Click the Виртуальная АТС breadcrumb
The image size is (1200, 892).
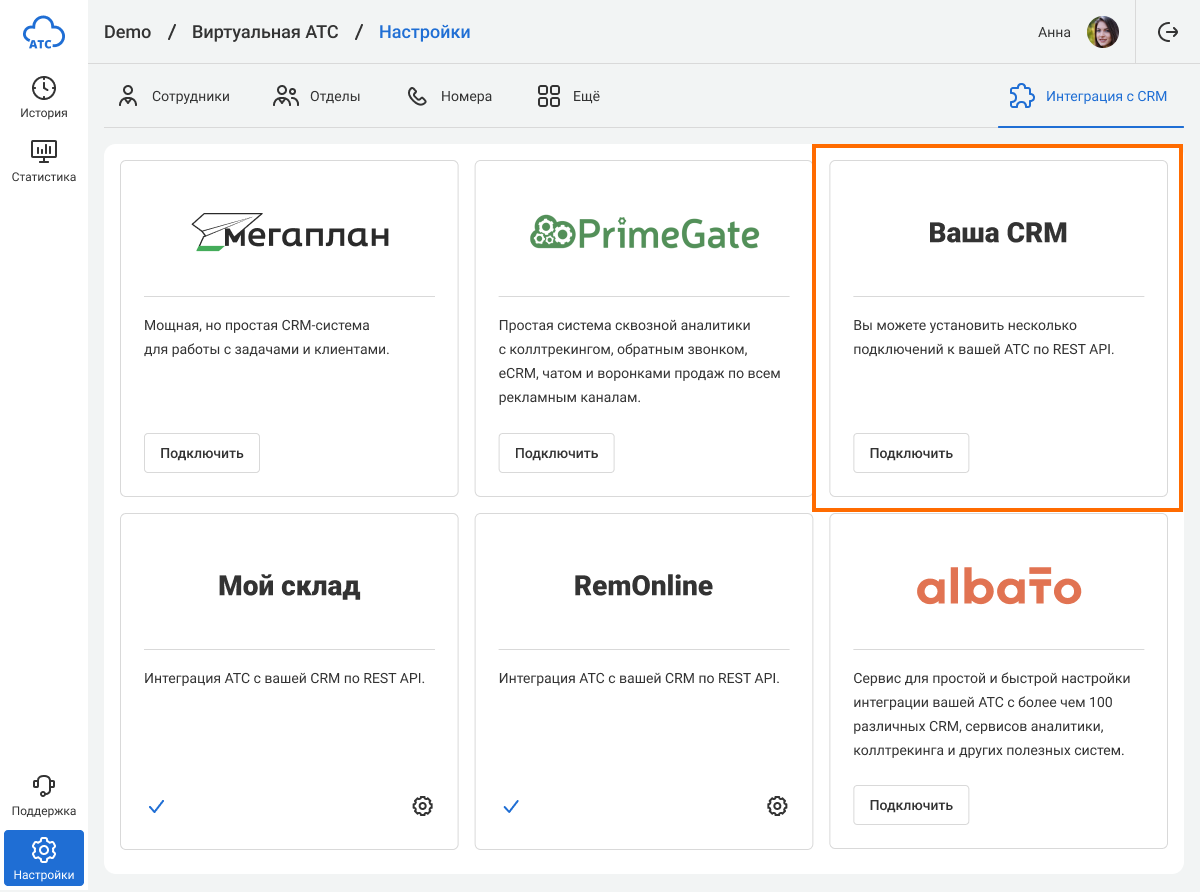click(x=265, y=32)
